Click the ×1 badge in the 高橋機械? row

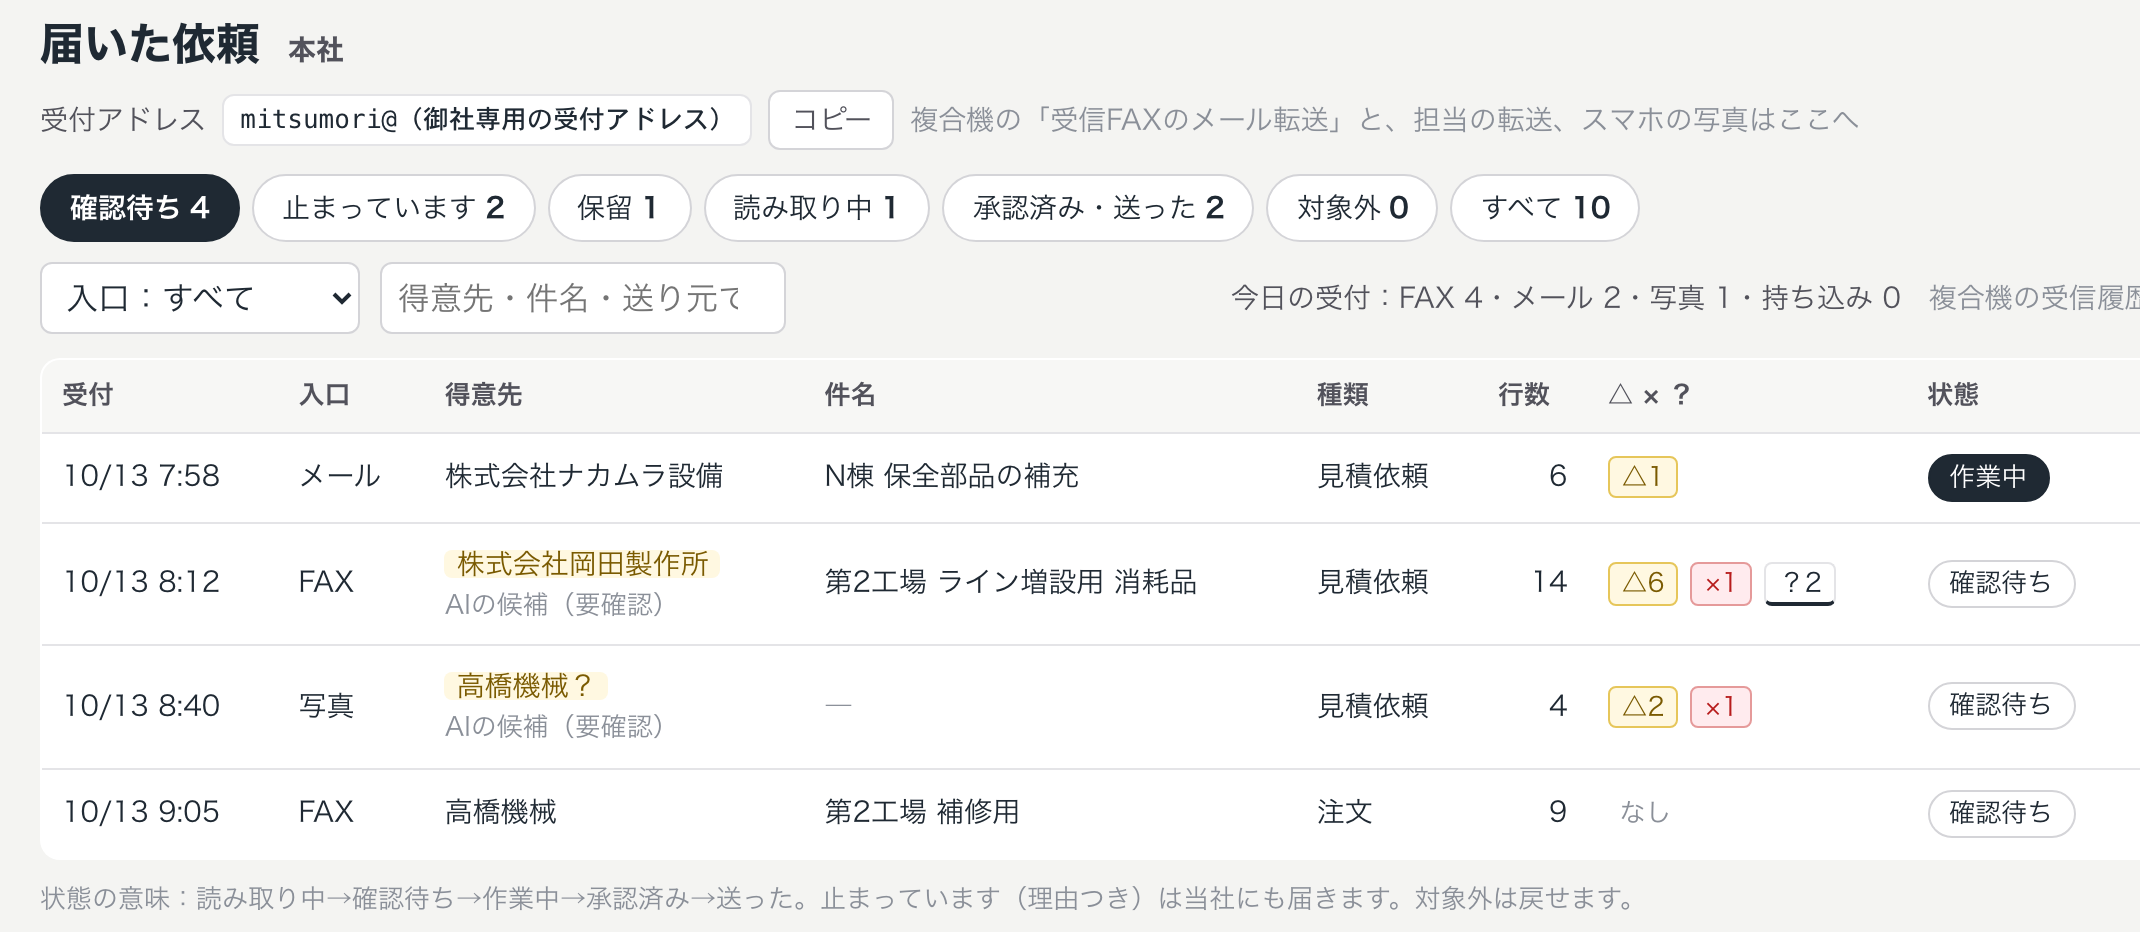tap(1721, 707)
